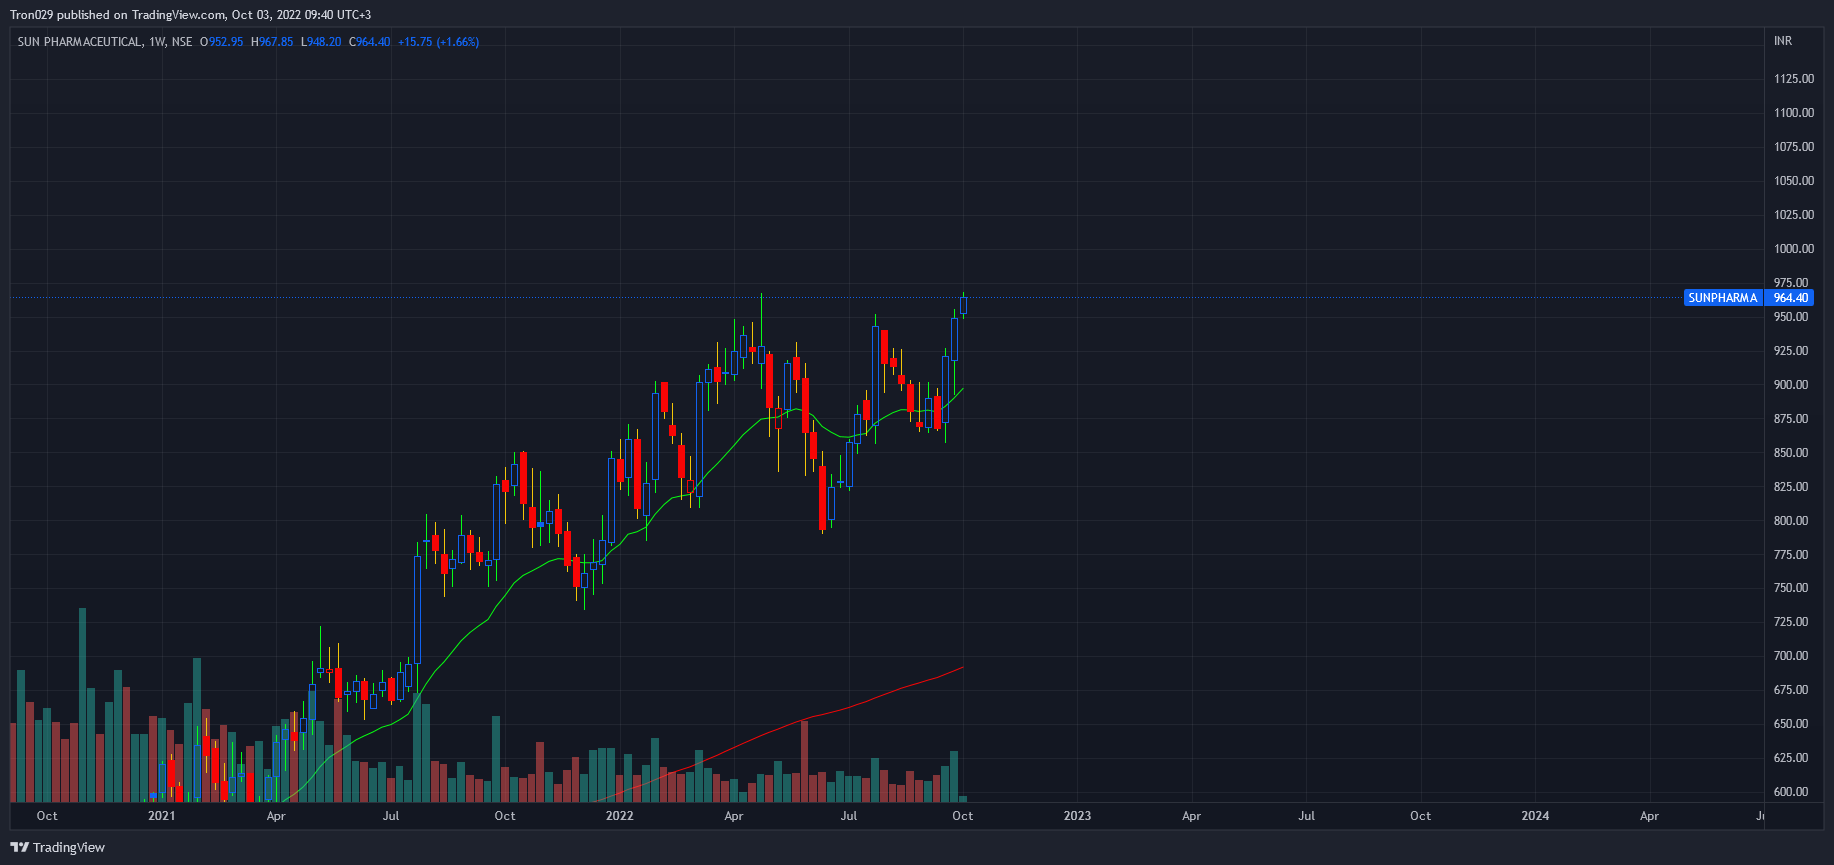1834x865 pixels.
Task: Click the 900.00 price axis label
Action: pos(1790,385)
